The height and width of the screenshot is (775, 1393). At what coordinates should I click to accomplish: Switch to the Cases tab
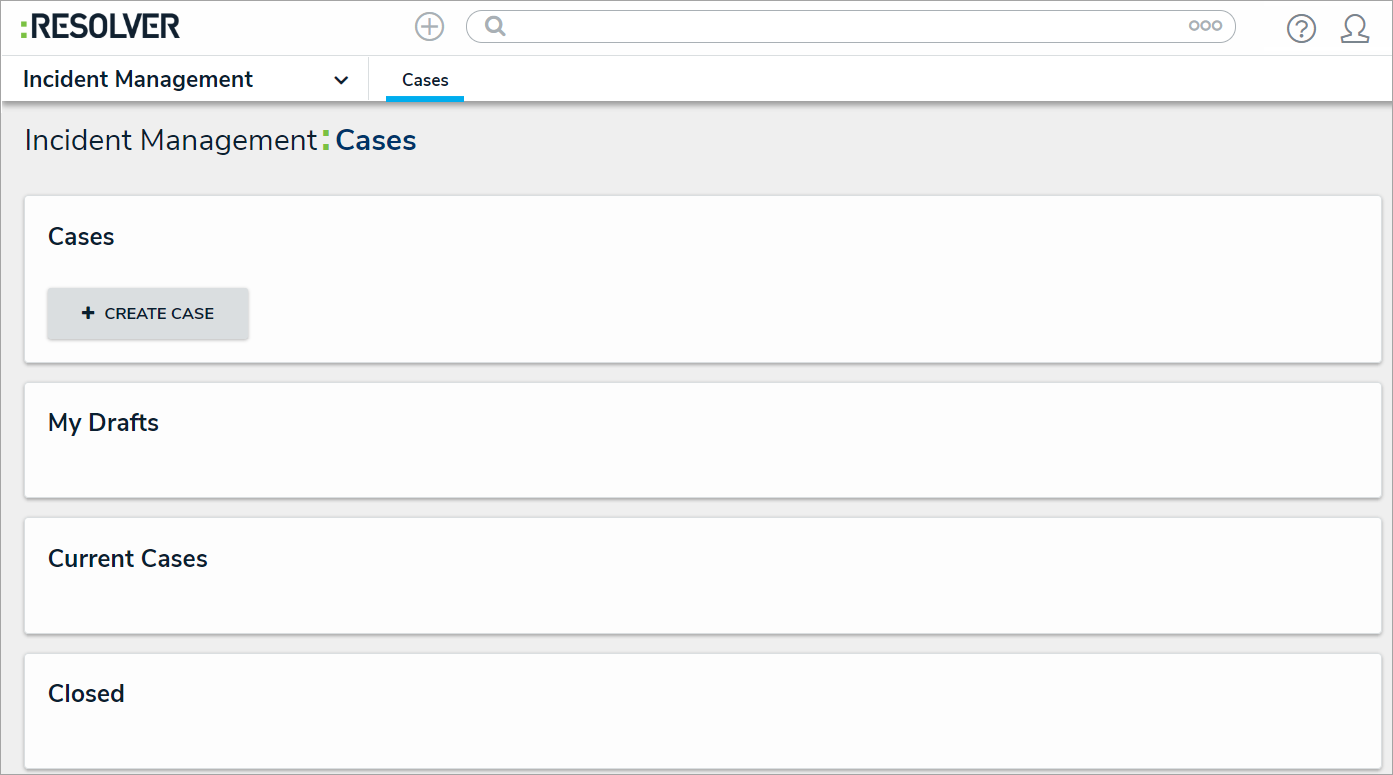425,80
